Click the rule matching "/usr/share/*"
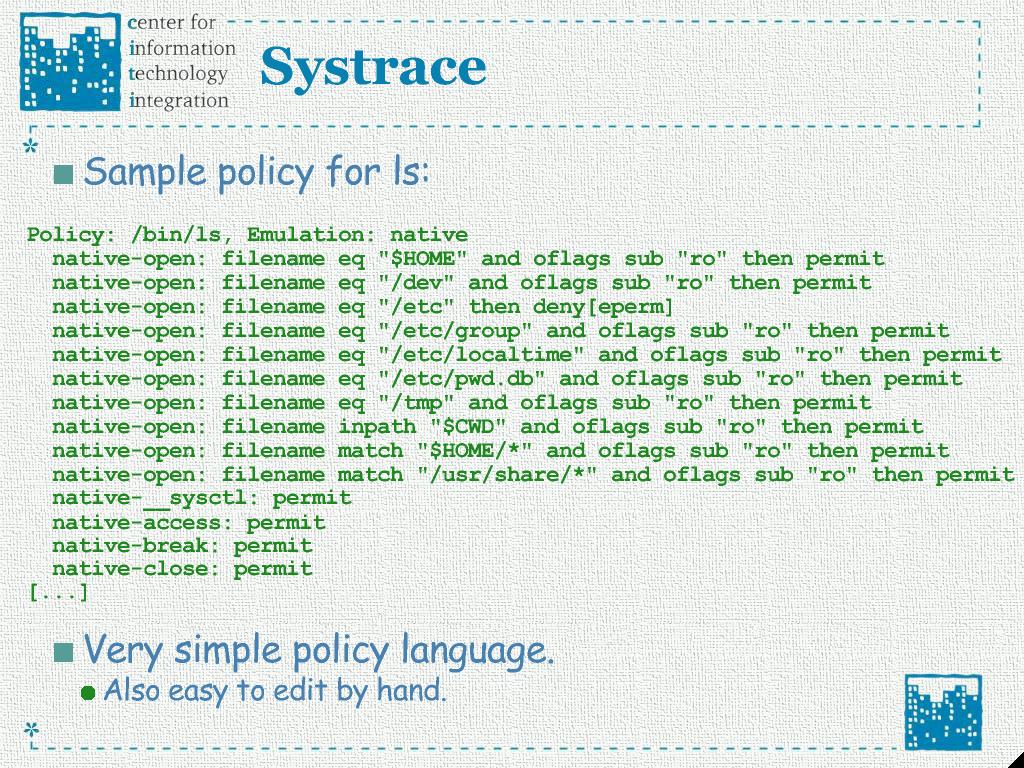1024x768 pixels. [x=532, y=475]
